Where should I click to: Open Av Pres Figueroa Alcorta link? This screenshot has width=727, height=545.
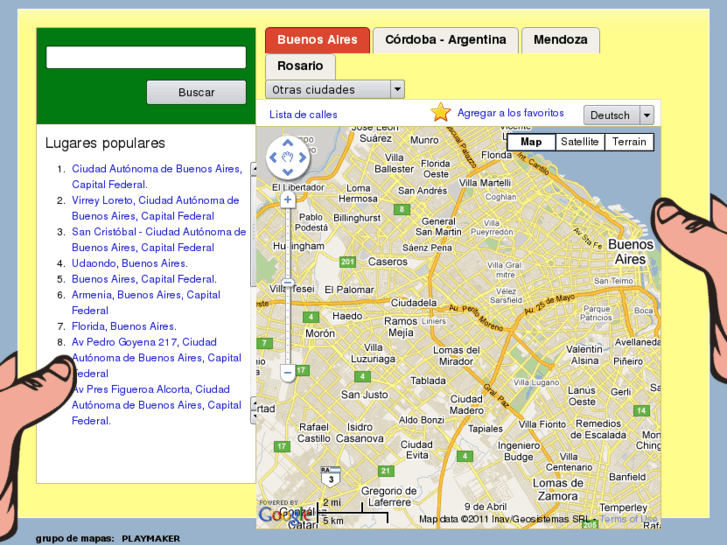point(157,405)
